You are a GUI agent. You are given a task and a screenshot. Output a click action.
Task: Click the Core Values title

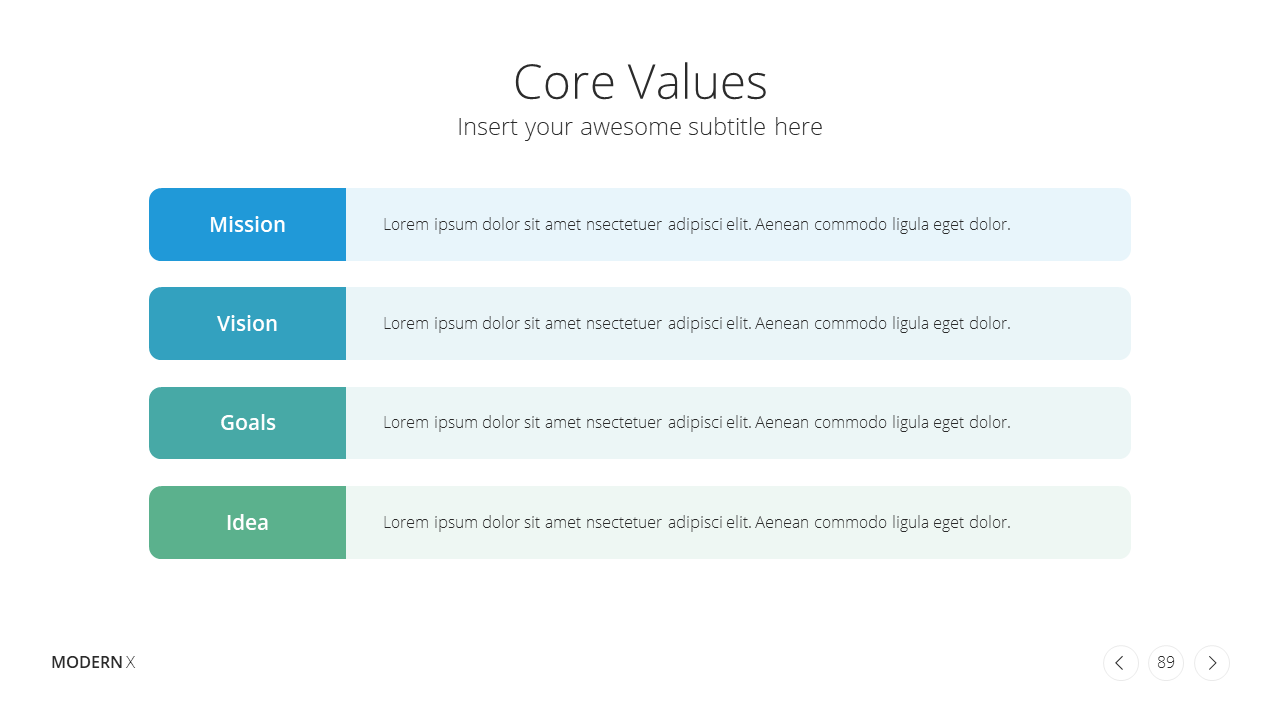tap(640, 82)
